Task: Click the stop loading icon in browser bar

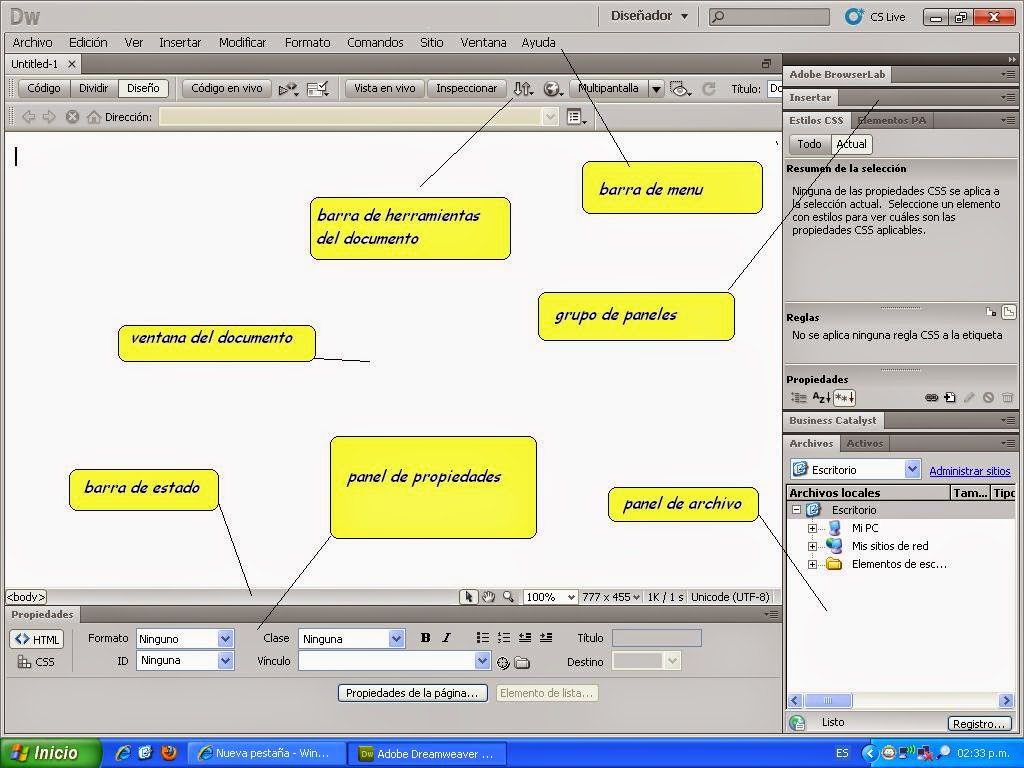Action: (72, 117)
